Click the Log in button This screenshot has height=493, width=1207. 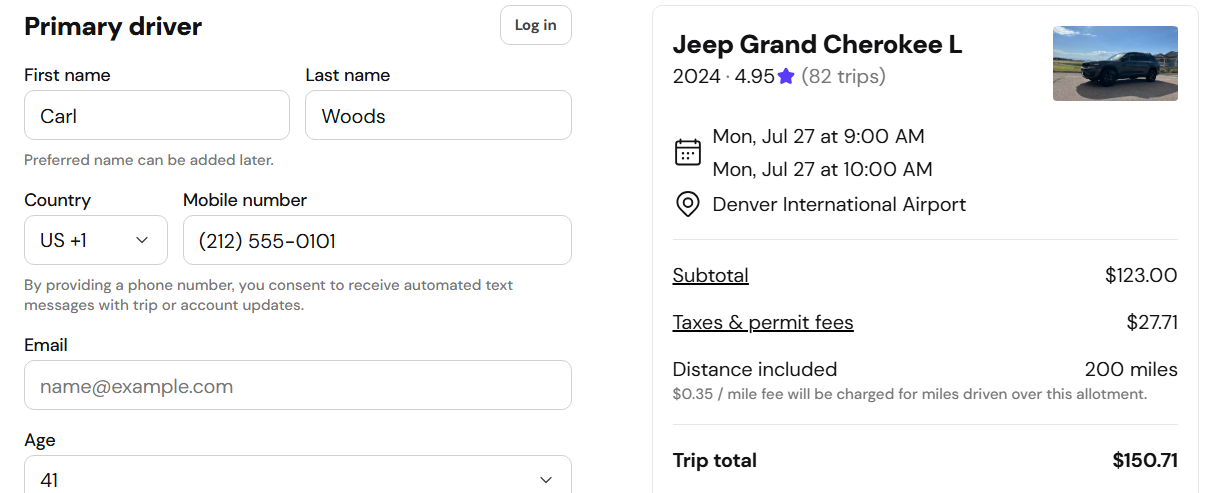[536, 25]
